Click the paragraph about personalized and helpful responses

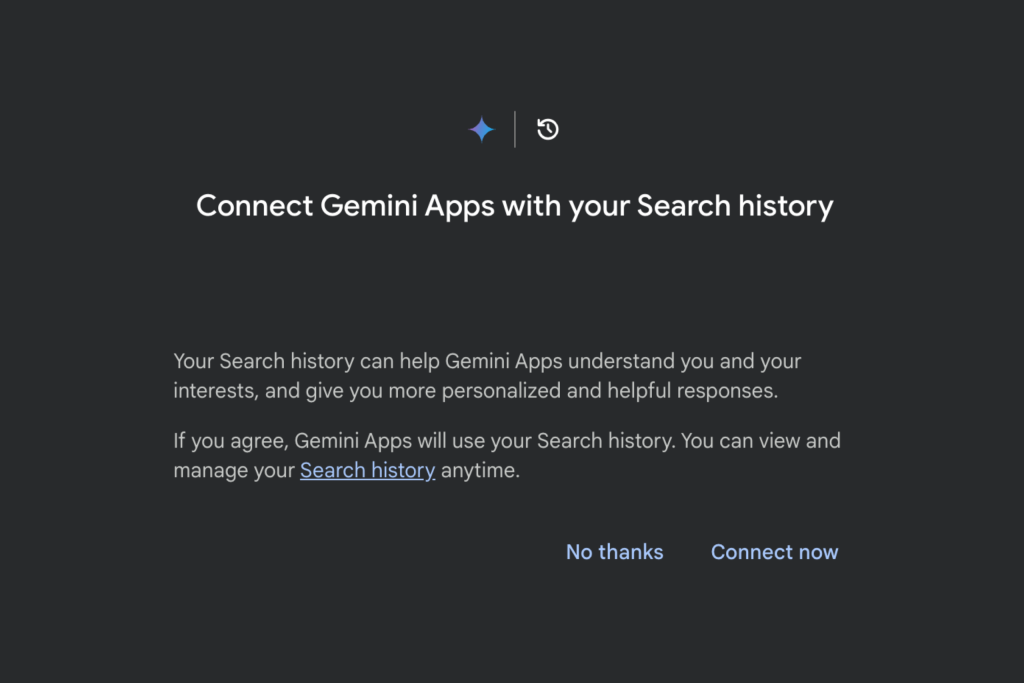click(487, 376)
